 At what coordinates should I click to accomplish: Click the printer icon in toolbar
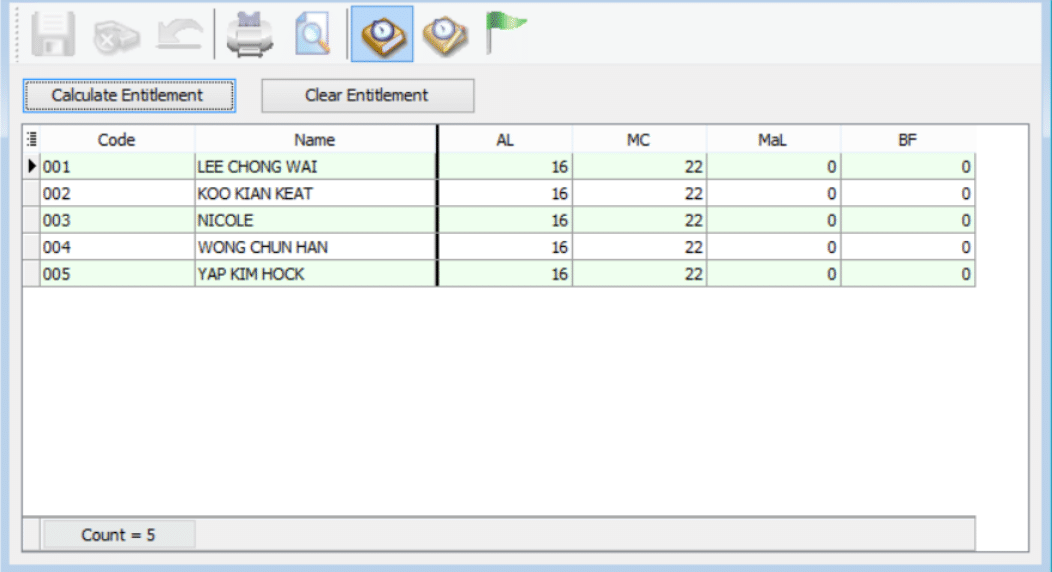(x=249, y=35)
